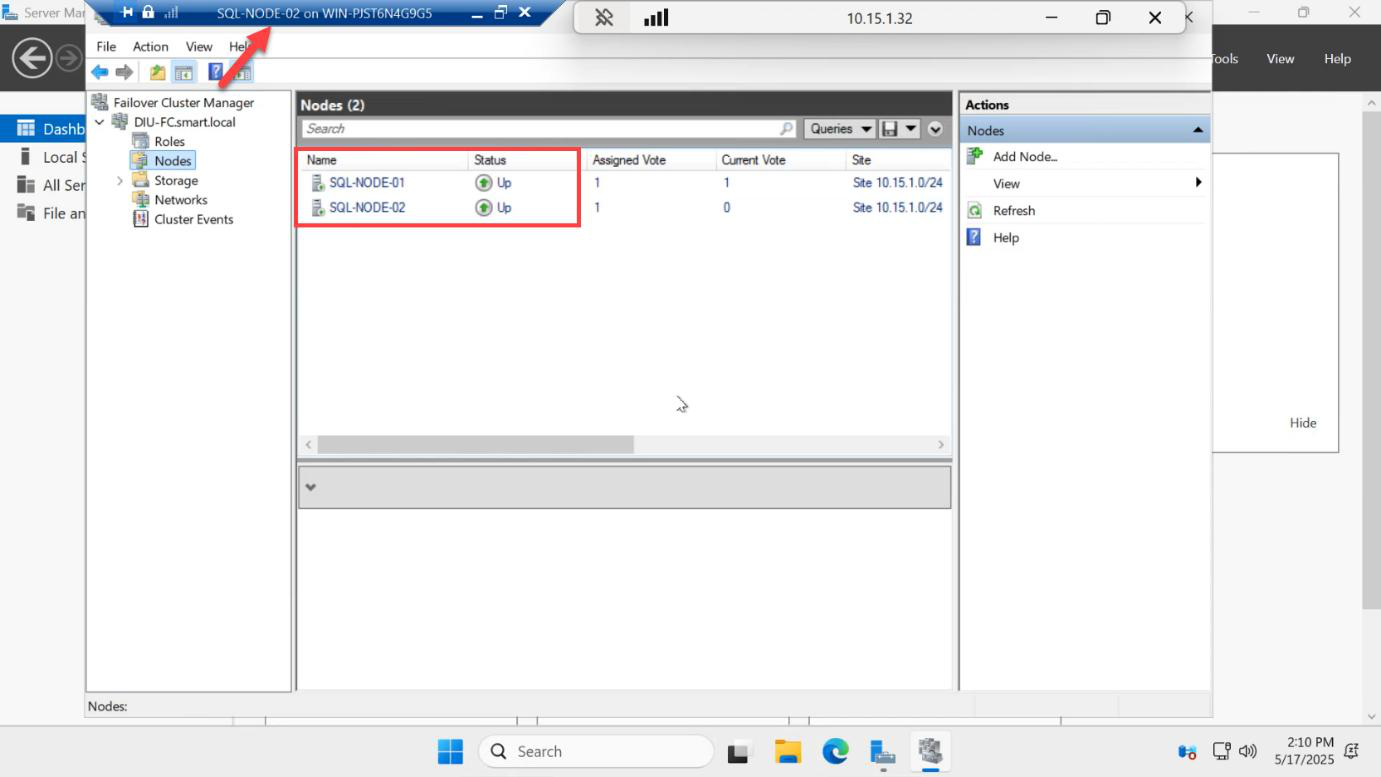
Task: Click SQL-NODE-01 green Up status icon
Action: click(484, 183)
